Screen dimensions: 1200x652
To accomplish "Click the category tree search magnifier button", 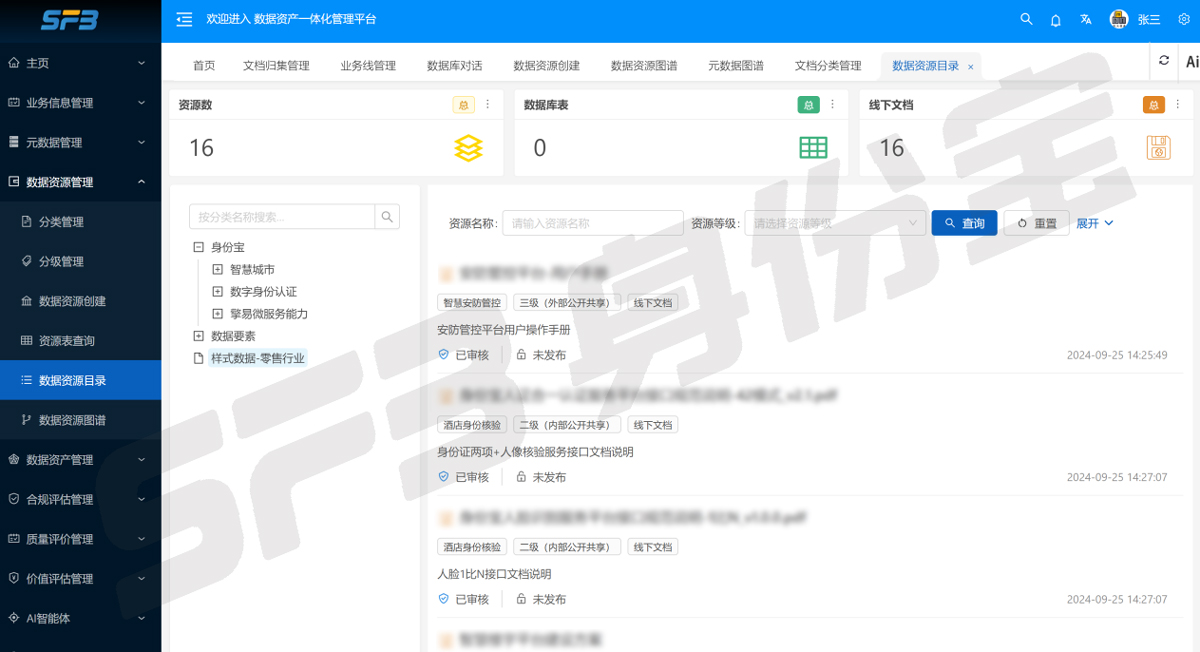I will coord(387,216).
